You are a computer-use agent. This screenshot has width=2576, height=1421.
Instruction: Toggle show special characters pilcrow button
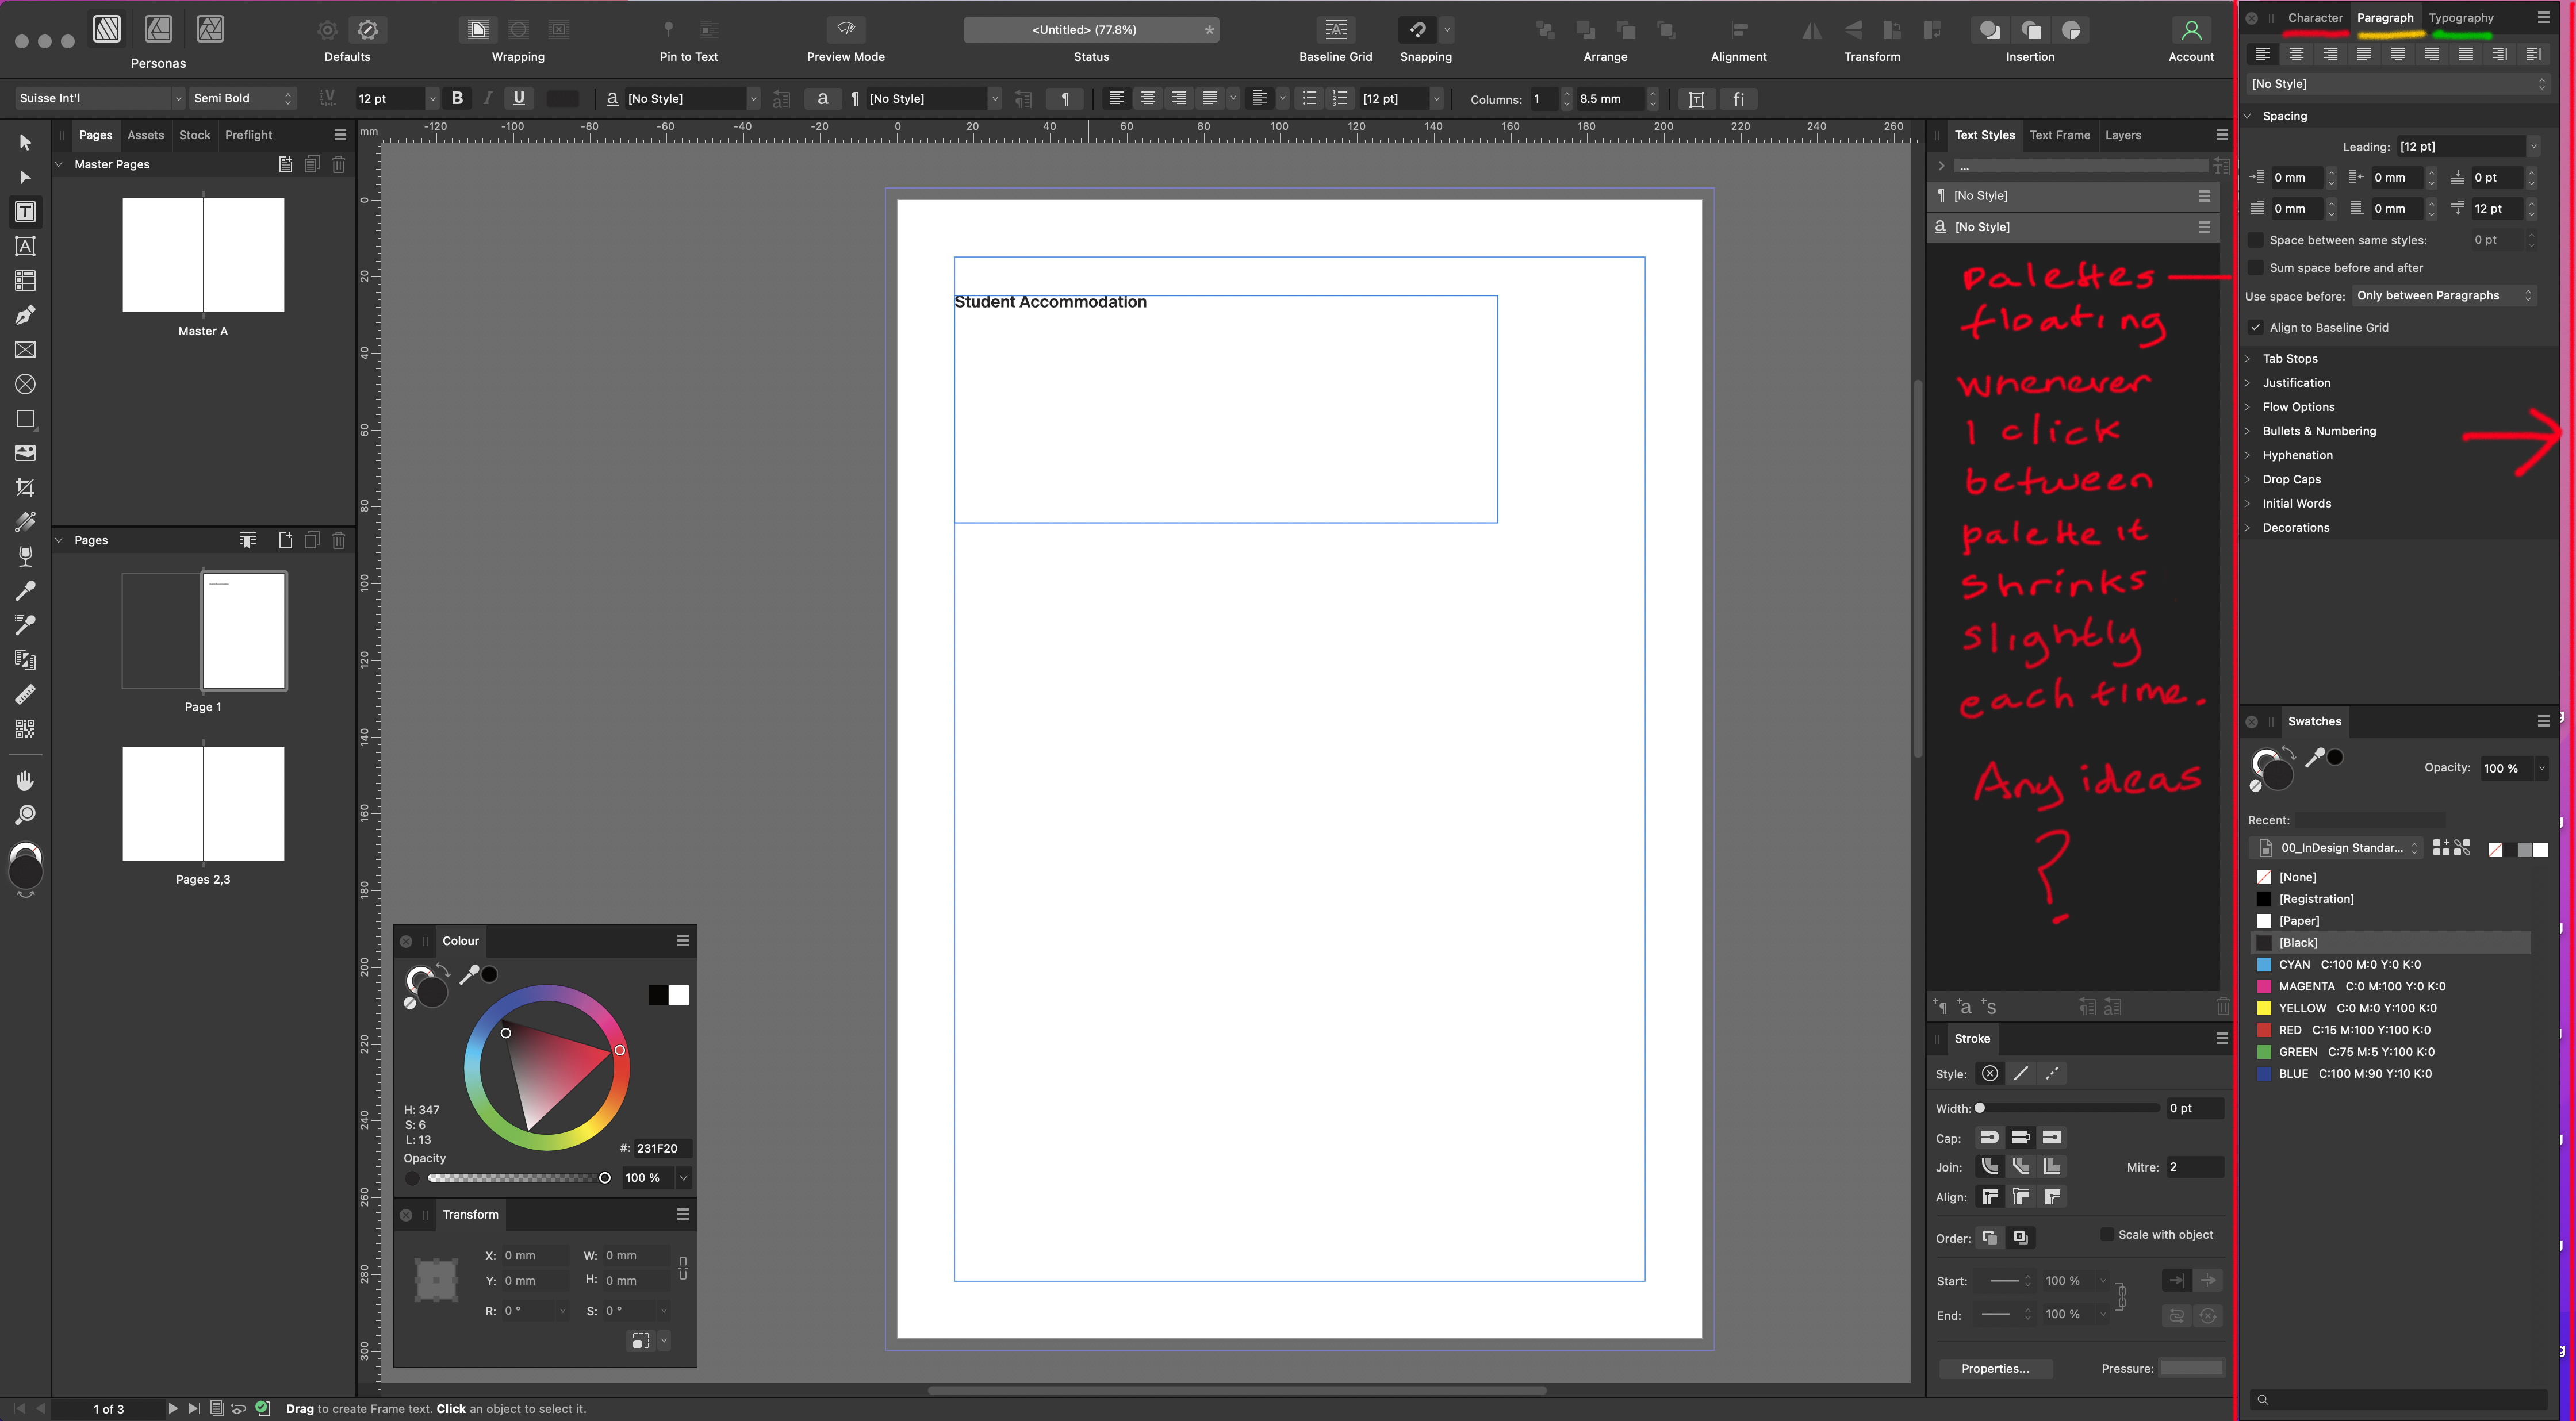point(1065,98)
